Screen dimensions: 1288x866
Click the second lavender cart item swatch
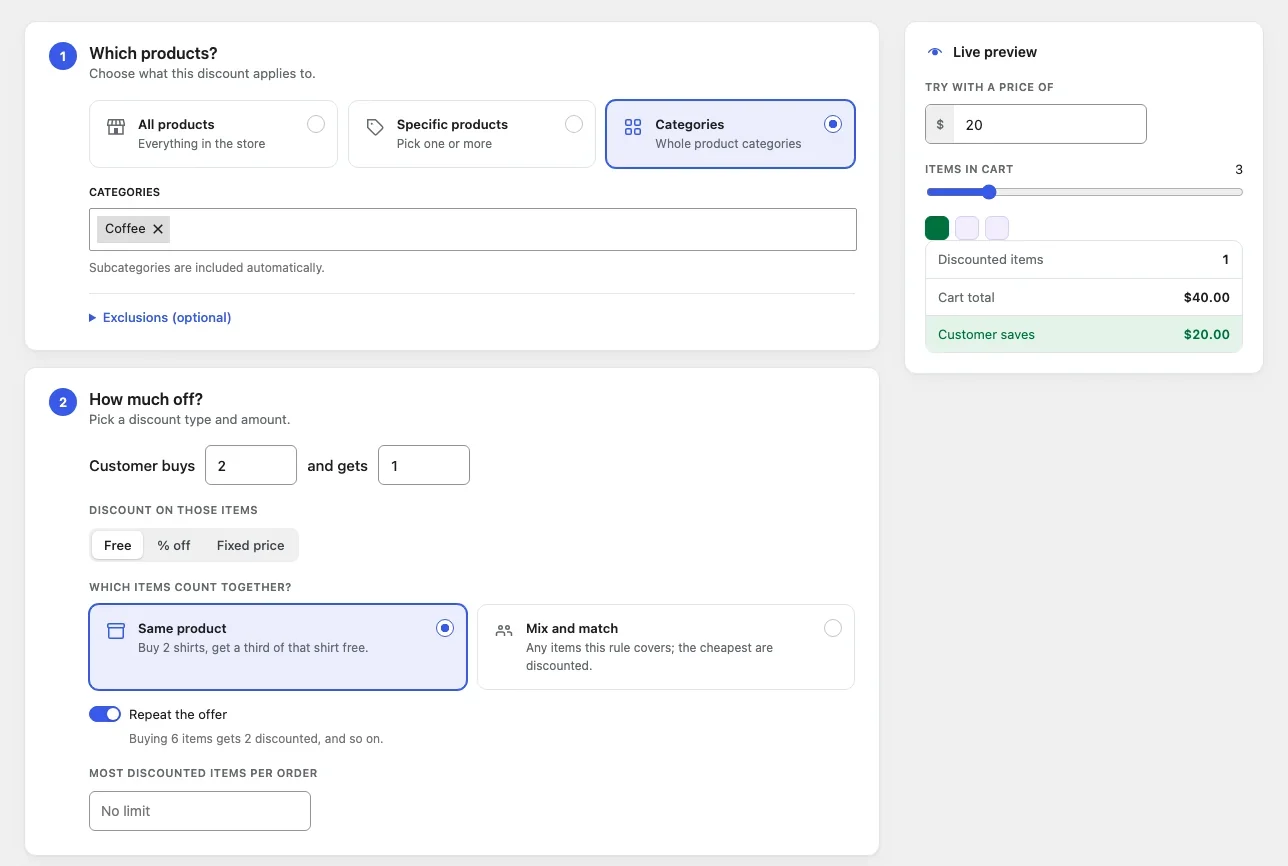click(x=967, y=228)
